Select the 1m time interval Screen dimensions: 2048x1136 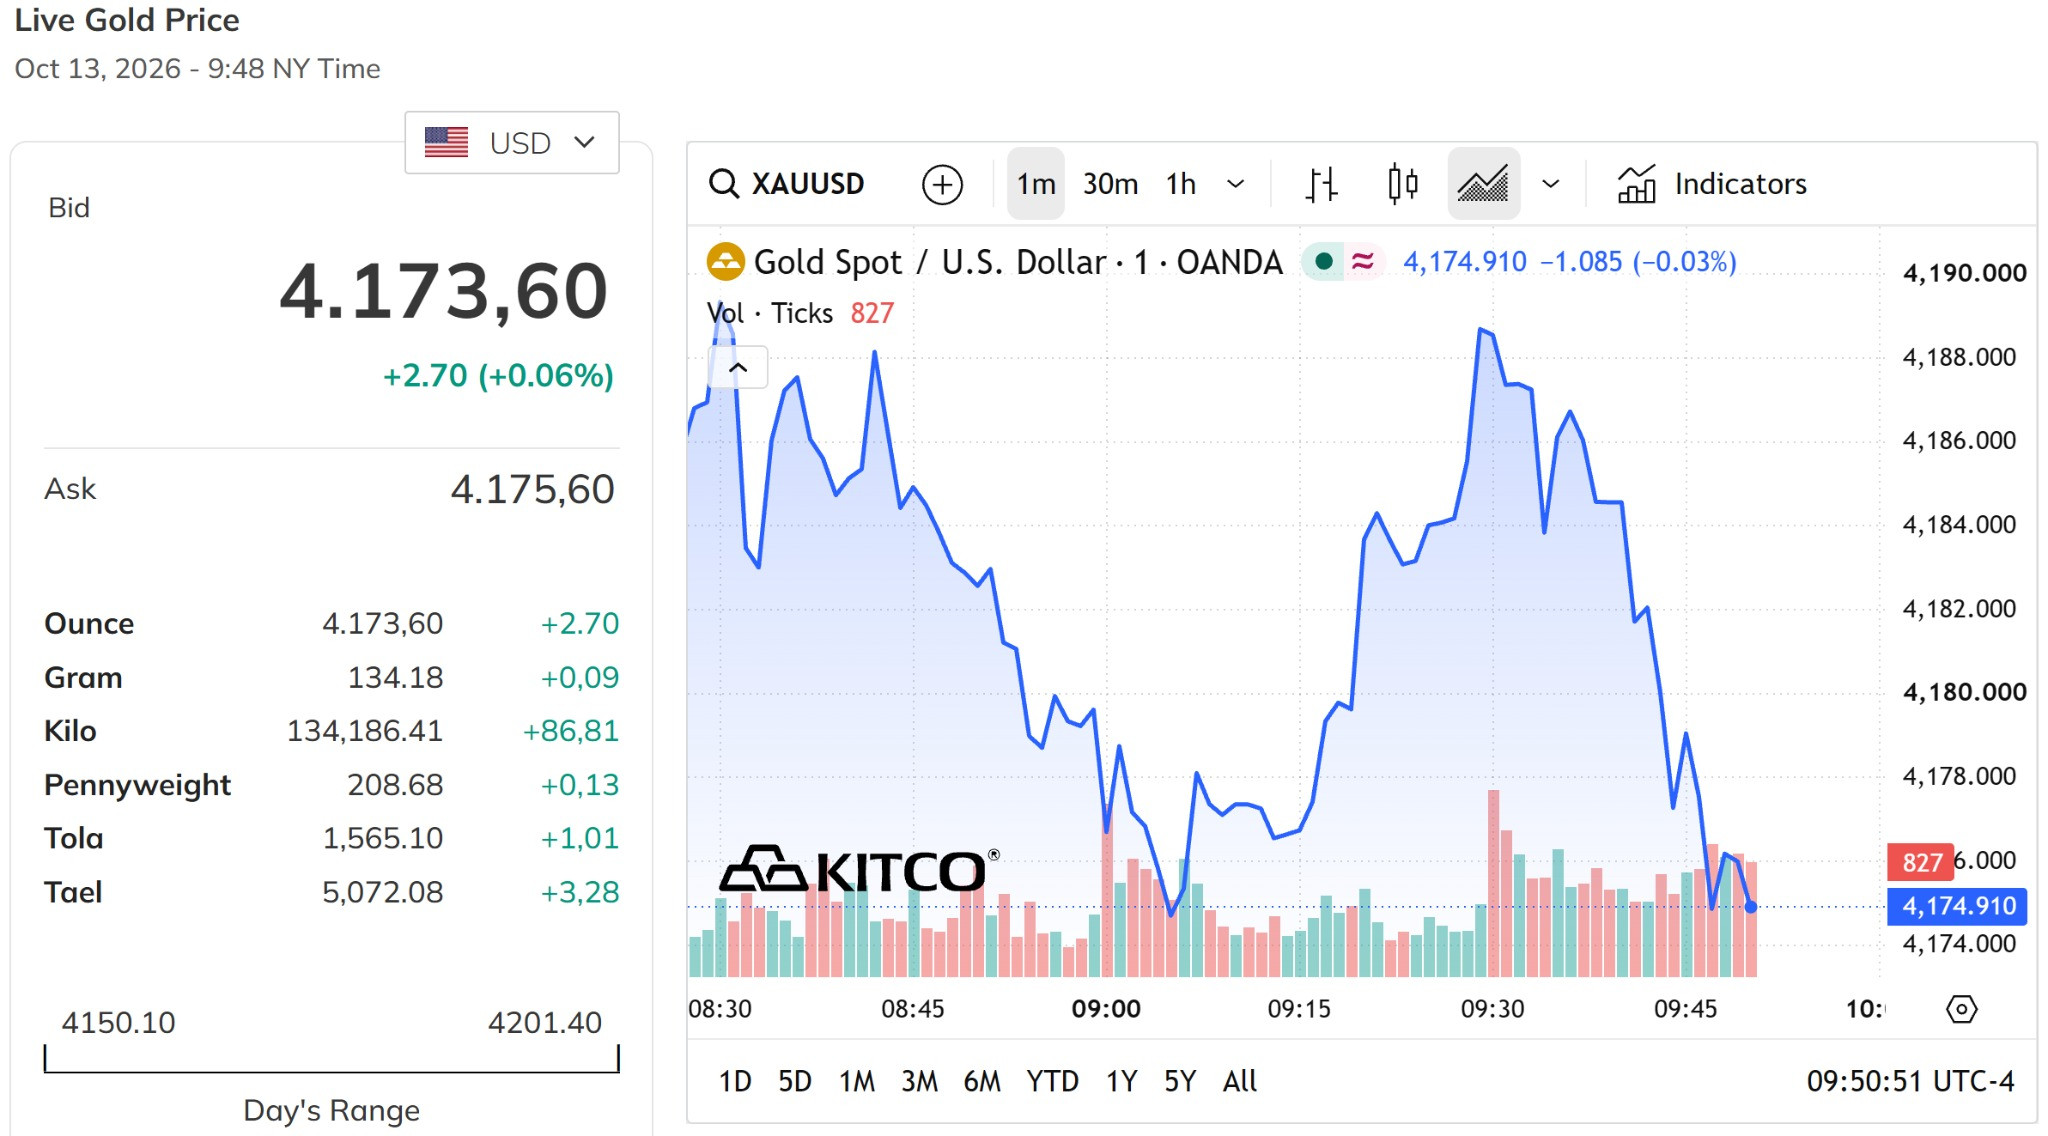[1035, 184]
